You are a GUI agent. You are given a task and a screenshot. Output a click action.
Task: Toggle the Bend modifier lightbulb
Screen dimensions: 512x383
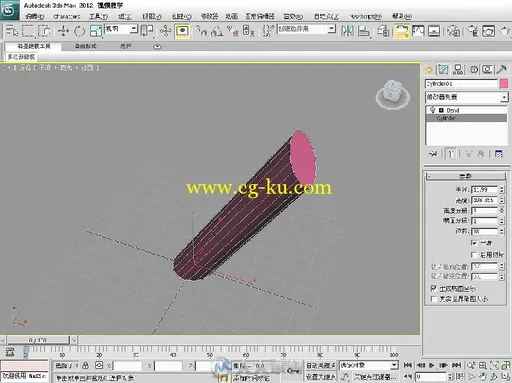(433, 110)
